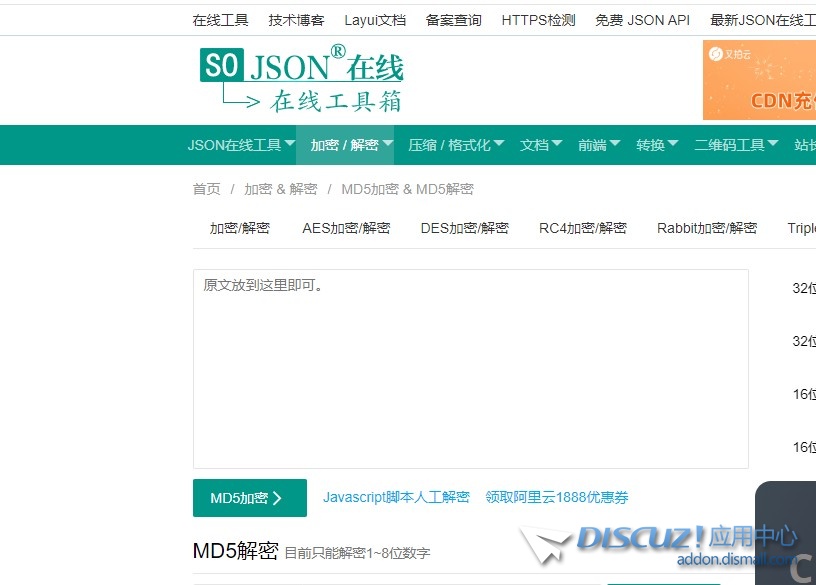The height and width of the screenshot is (585, 816).
Task: Open the 领取阿里云1888优惠券 link
Action: (x=557, y=497)
